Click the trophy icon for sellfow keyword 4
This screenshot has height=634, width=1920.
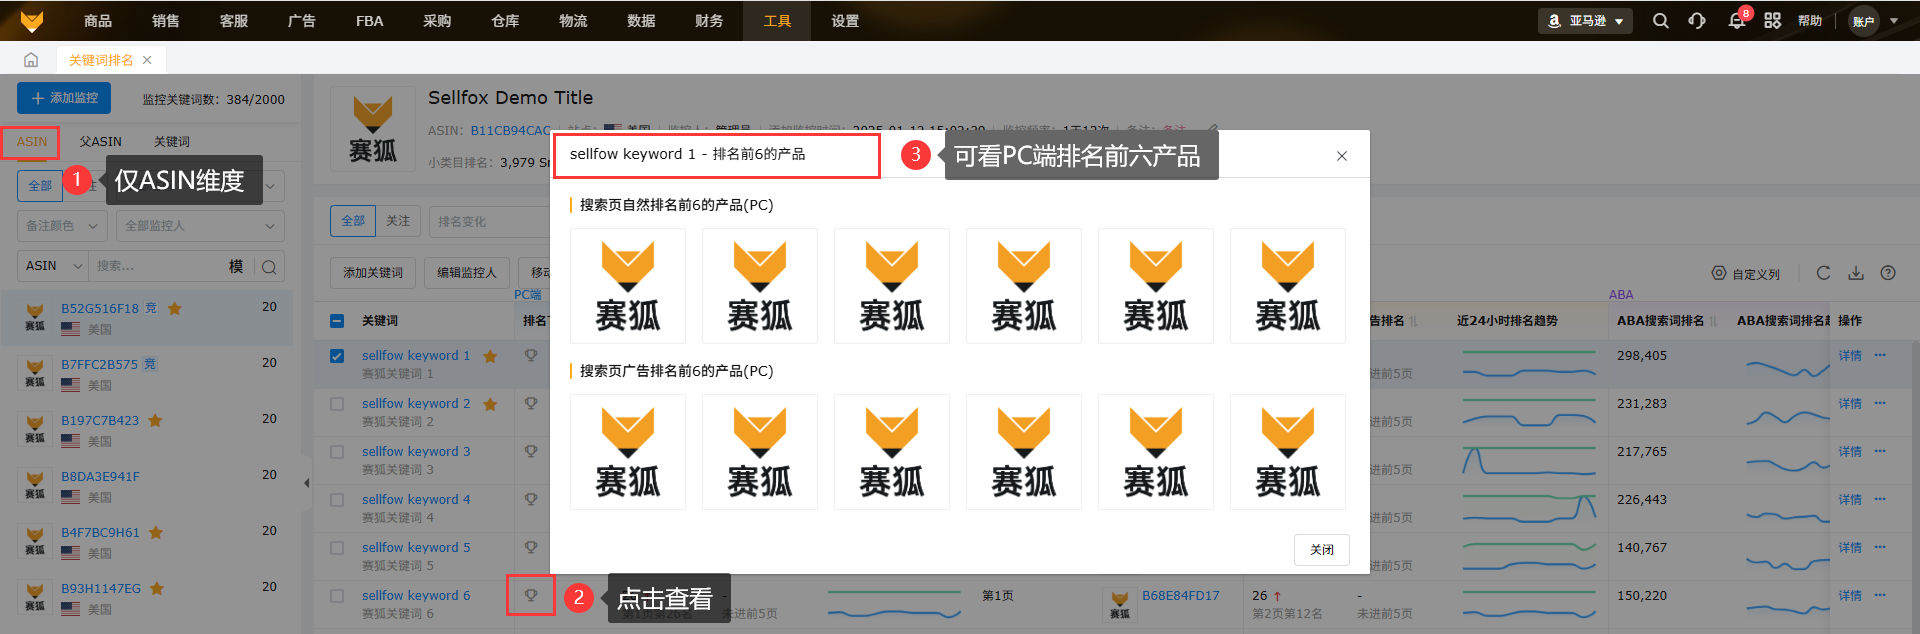coord(531,499)
